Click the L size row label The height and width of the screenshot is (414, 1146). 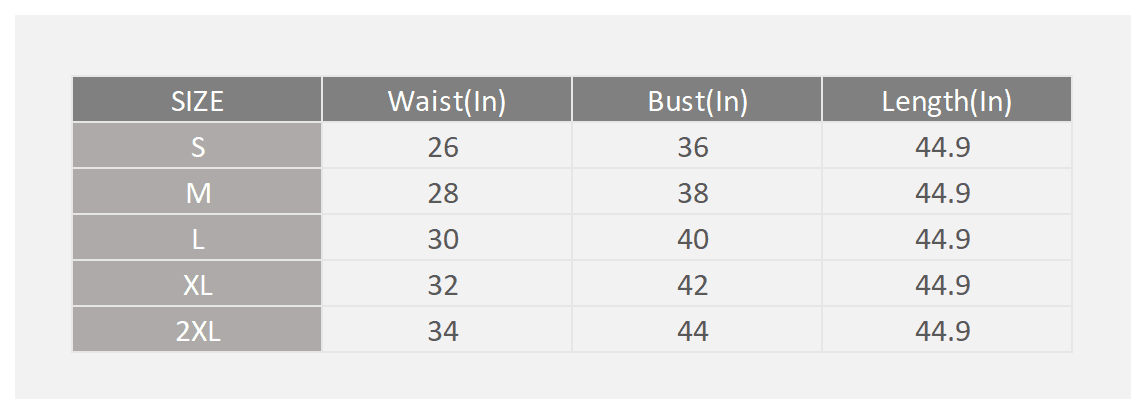197,238
